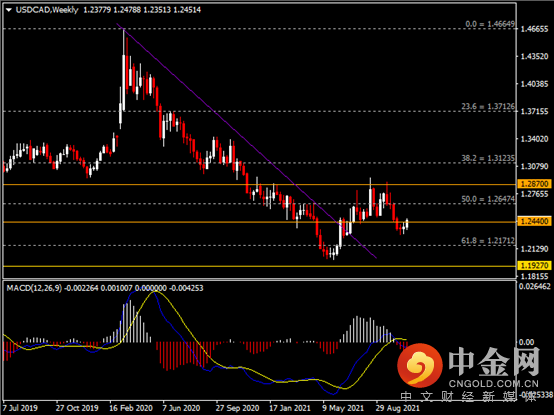This screenshot has width=554, height=415.
Task: Click the 9 May 2021 date marker
Action: 343,408
